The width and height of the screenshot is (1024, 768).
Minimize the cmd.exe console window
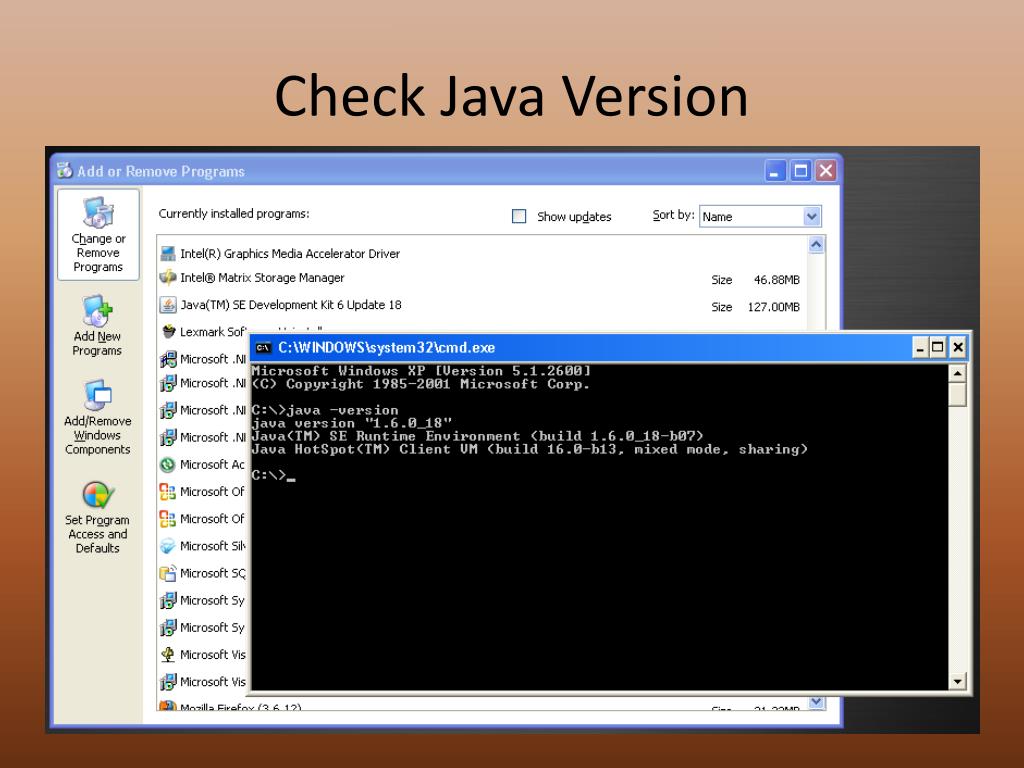click(920, 348)
